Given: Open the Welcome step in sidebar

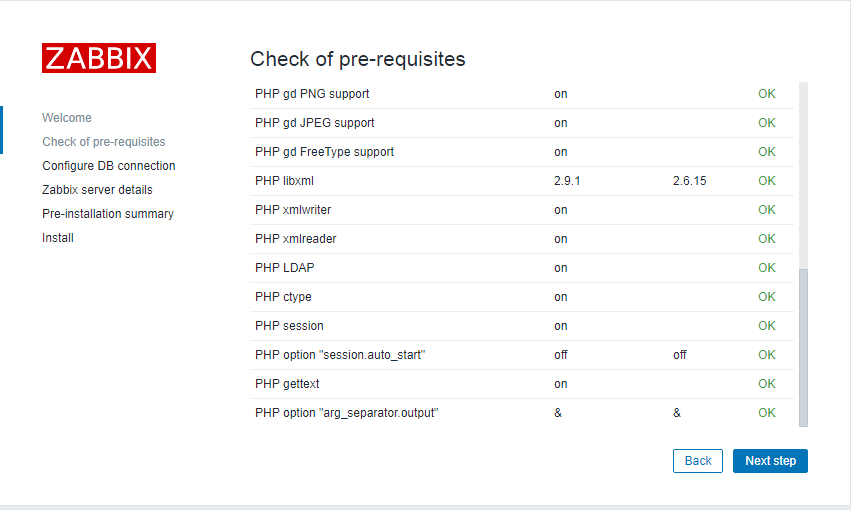Looking at the screenshot, I should pyautogui.click(x=67, y=118).
